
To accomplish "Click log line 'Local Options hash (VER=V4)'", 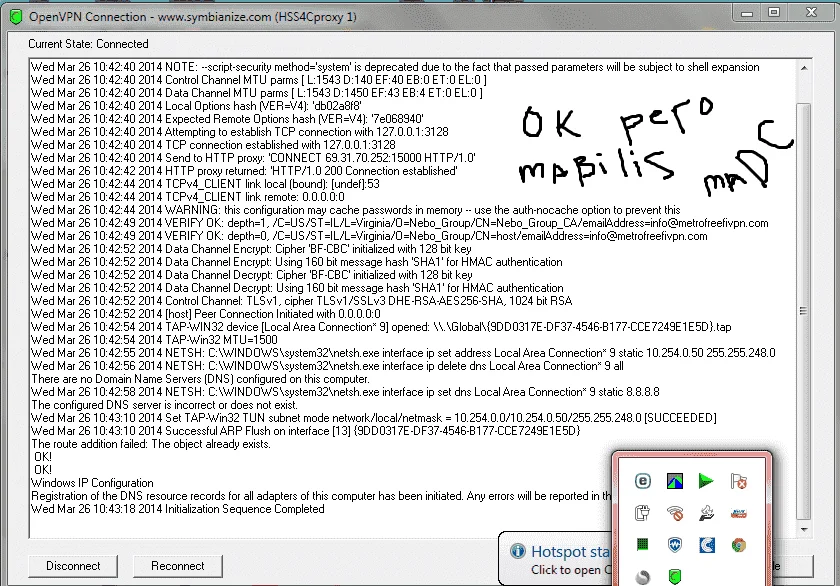I will pyautogui.click(x=196, y=106).
